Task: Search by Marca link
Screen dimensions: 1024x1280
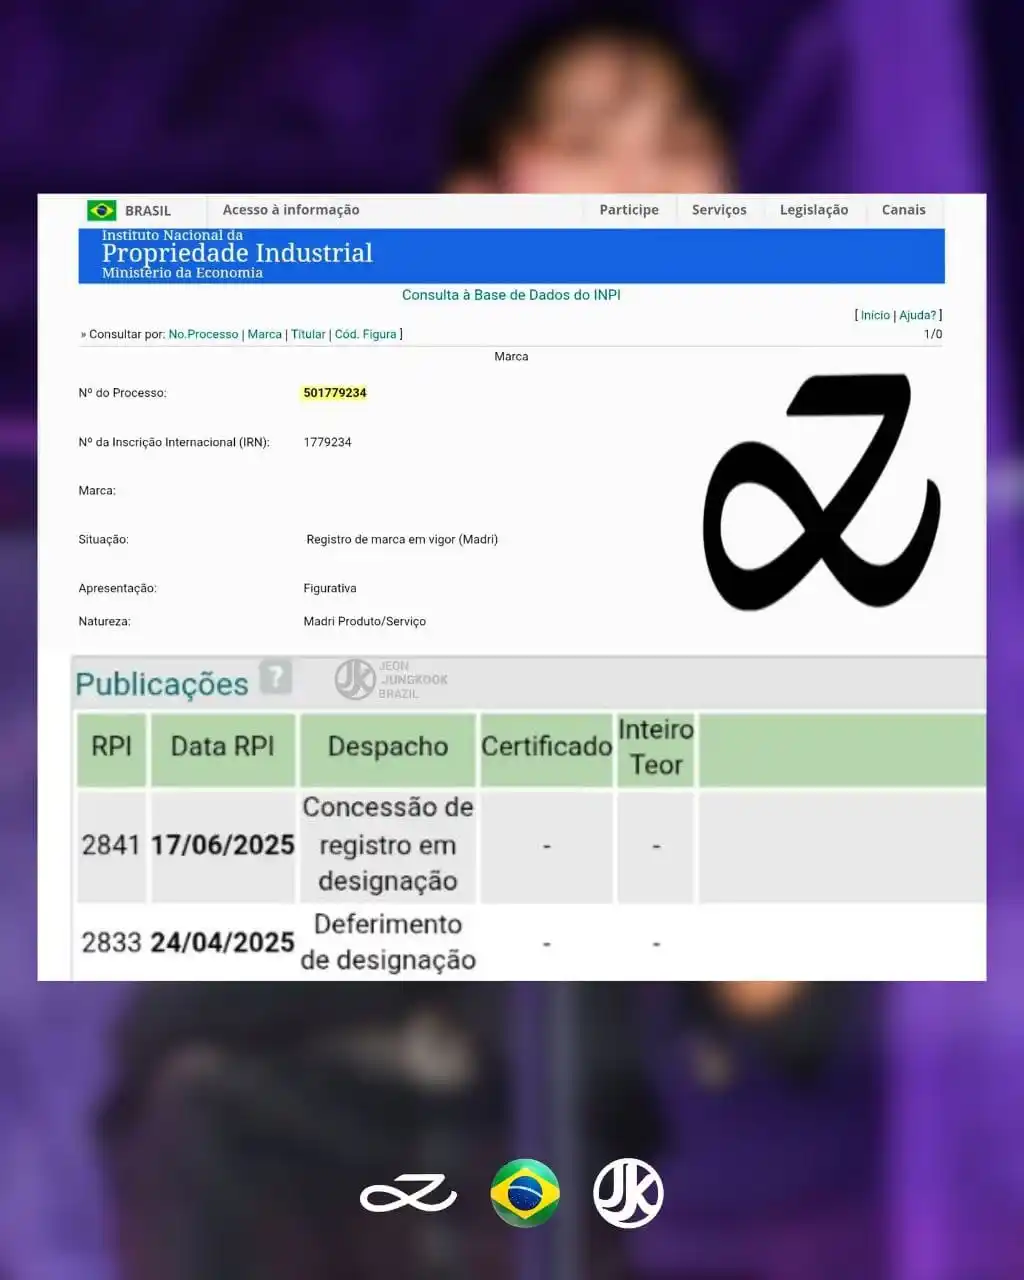Action: tap(265, 334)
